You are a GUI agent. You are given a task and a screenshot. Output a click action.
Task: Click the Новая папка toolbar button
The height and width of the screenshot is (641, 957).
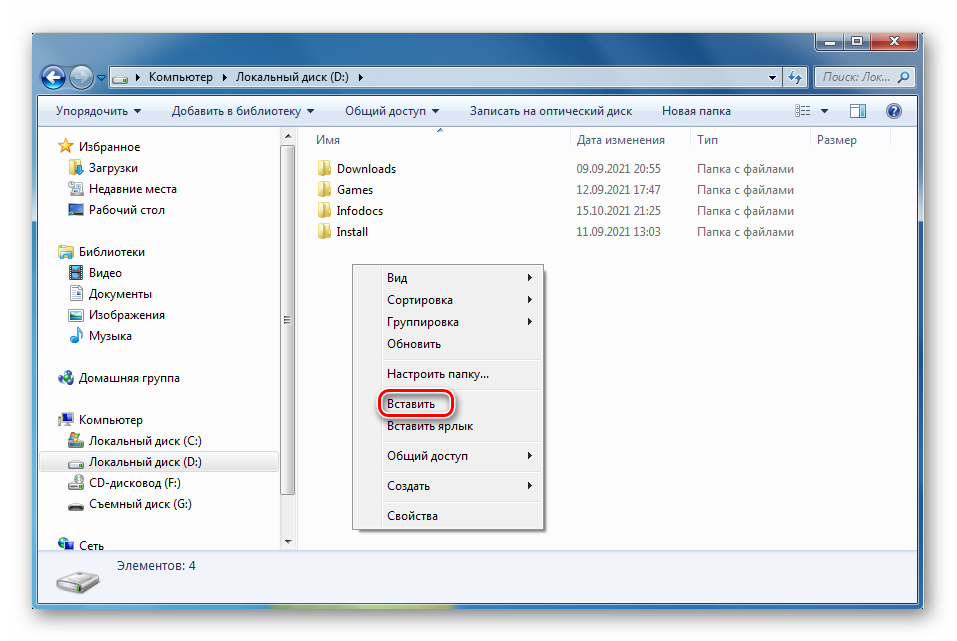[696, 111]
